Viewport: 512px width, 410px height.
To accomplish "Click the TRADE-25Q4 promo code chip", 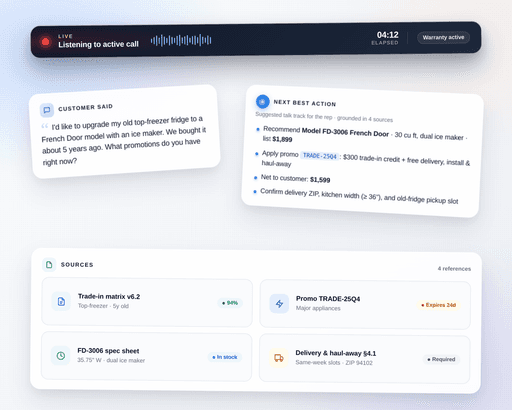I will pos(320,156).
